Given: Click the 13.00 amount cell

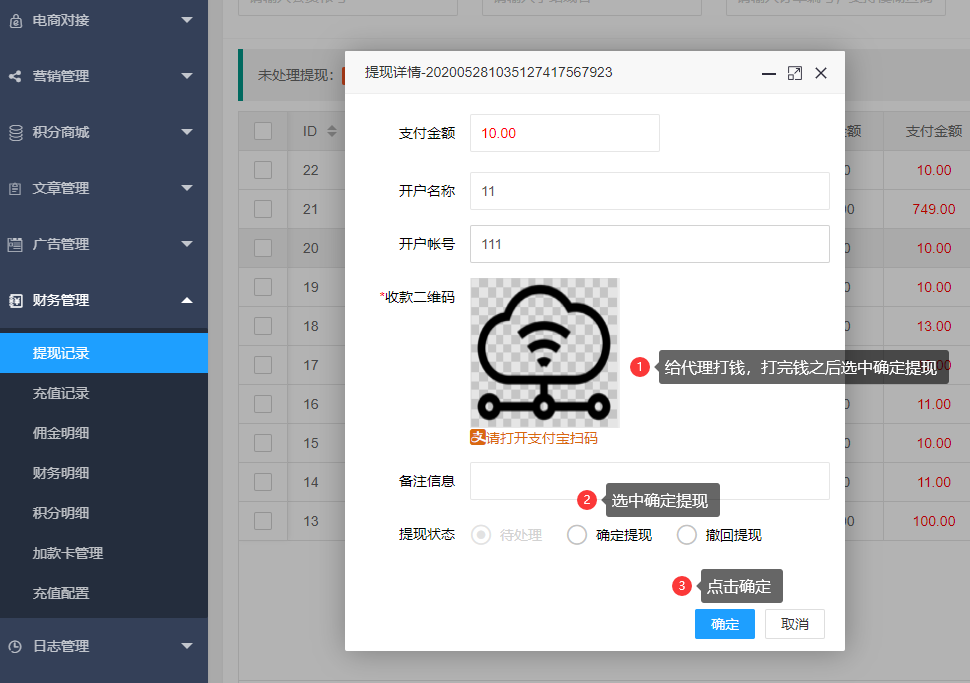Looking at the screenshot, I should click(x=934, y=326).
